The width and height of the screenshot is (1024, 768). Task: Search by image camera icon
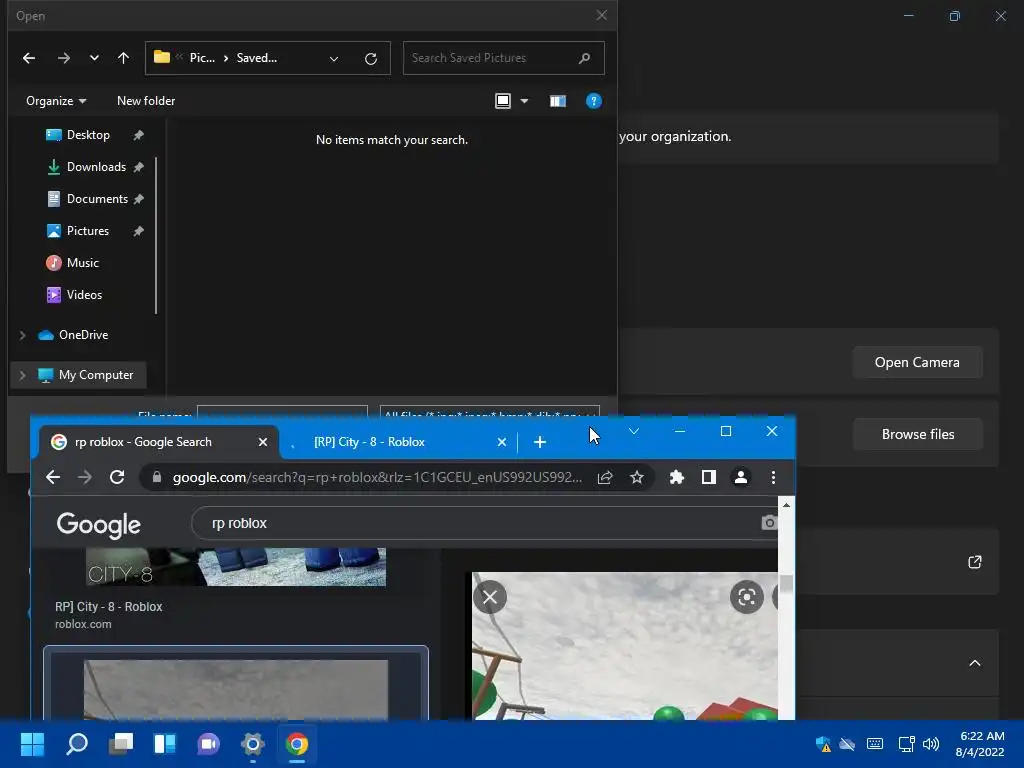(x=769, y=522)
